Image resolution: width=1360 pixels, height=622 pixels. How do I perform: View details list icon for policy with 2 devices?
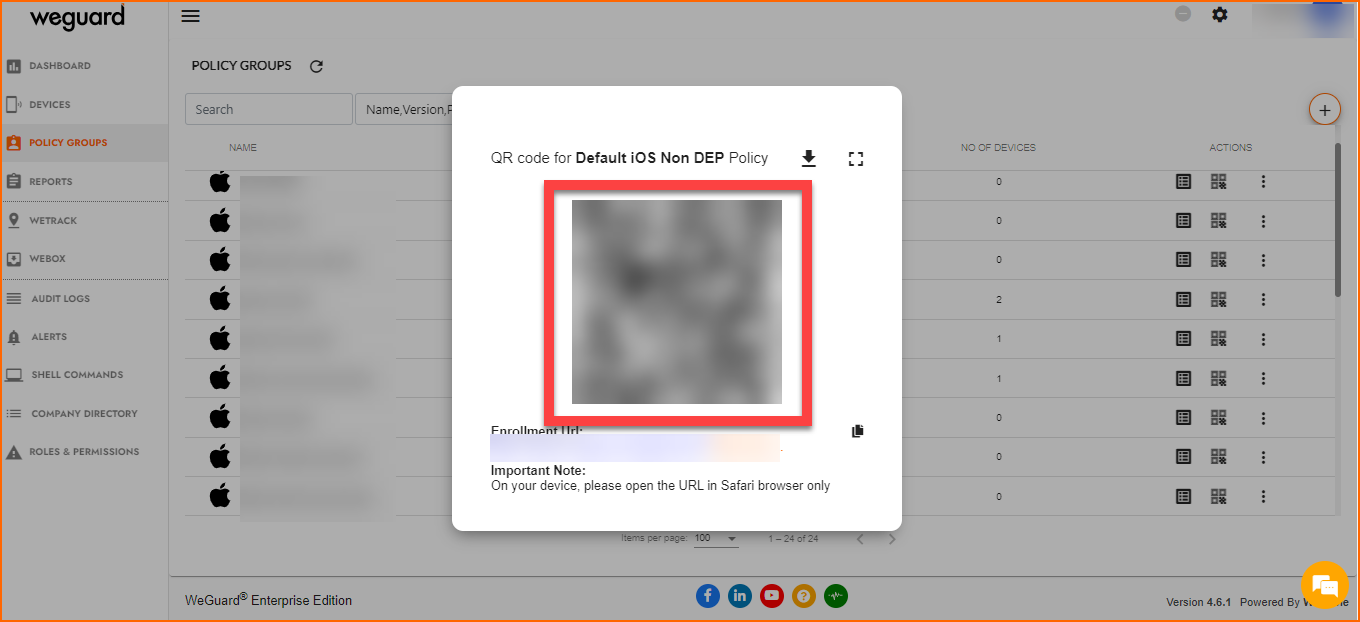(x=1184, y=299)
